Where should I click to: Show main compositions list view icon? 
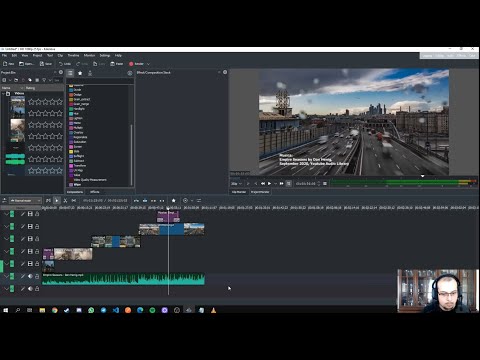pos(70,73)
